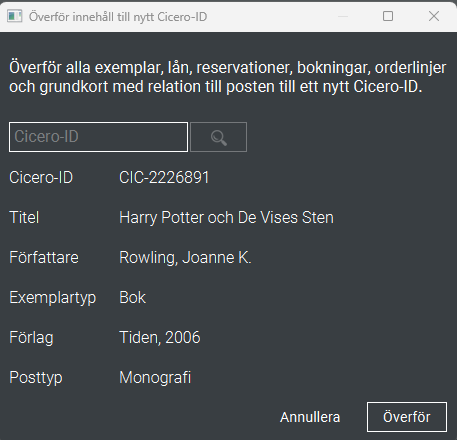Click the publisher value Tiden, 2006
The image size is (457, 440).
160,338
